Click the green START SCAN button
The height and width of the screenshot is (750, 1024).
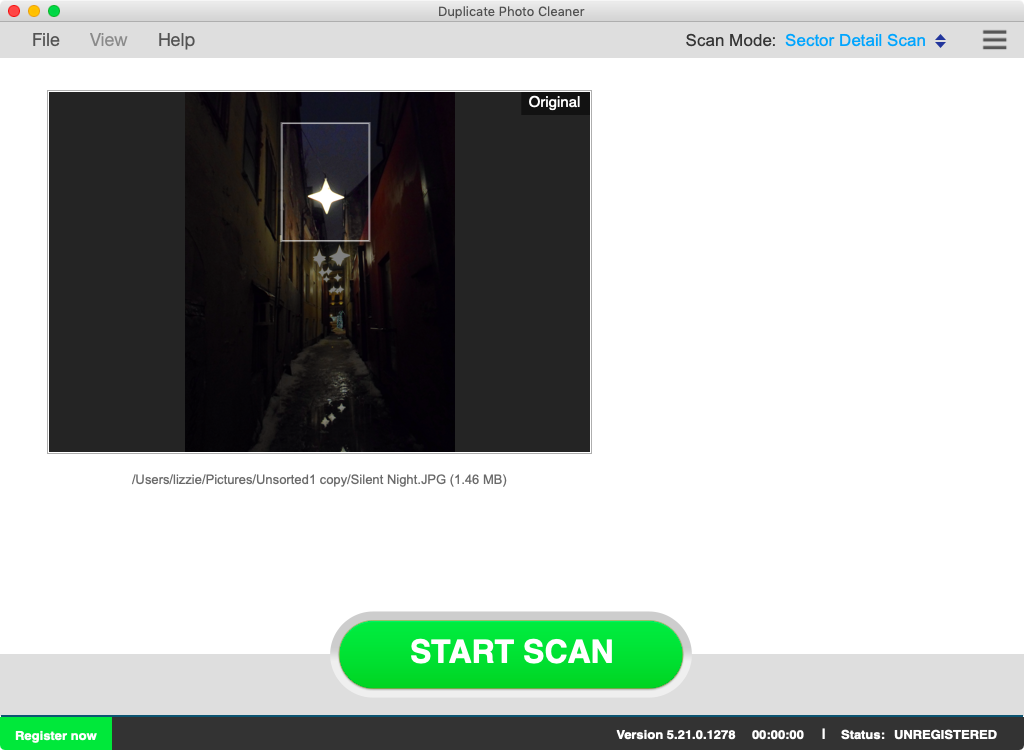[511, 653]
